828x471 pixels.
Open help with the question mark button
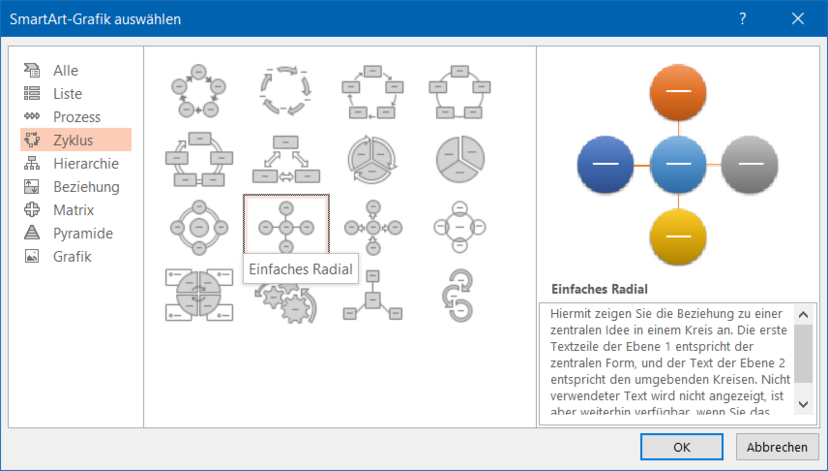[742, 19]
